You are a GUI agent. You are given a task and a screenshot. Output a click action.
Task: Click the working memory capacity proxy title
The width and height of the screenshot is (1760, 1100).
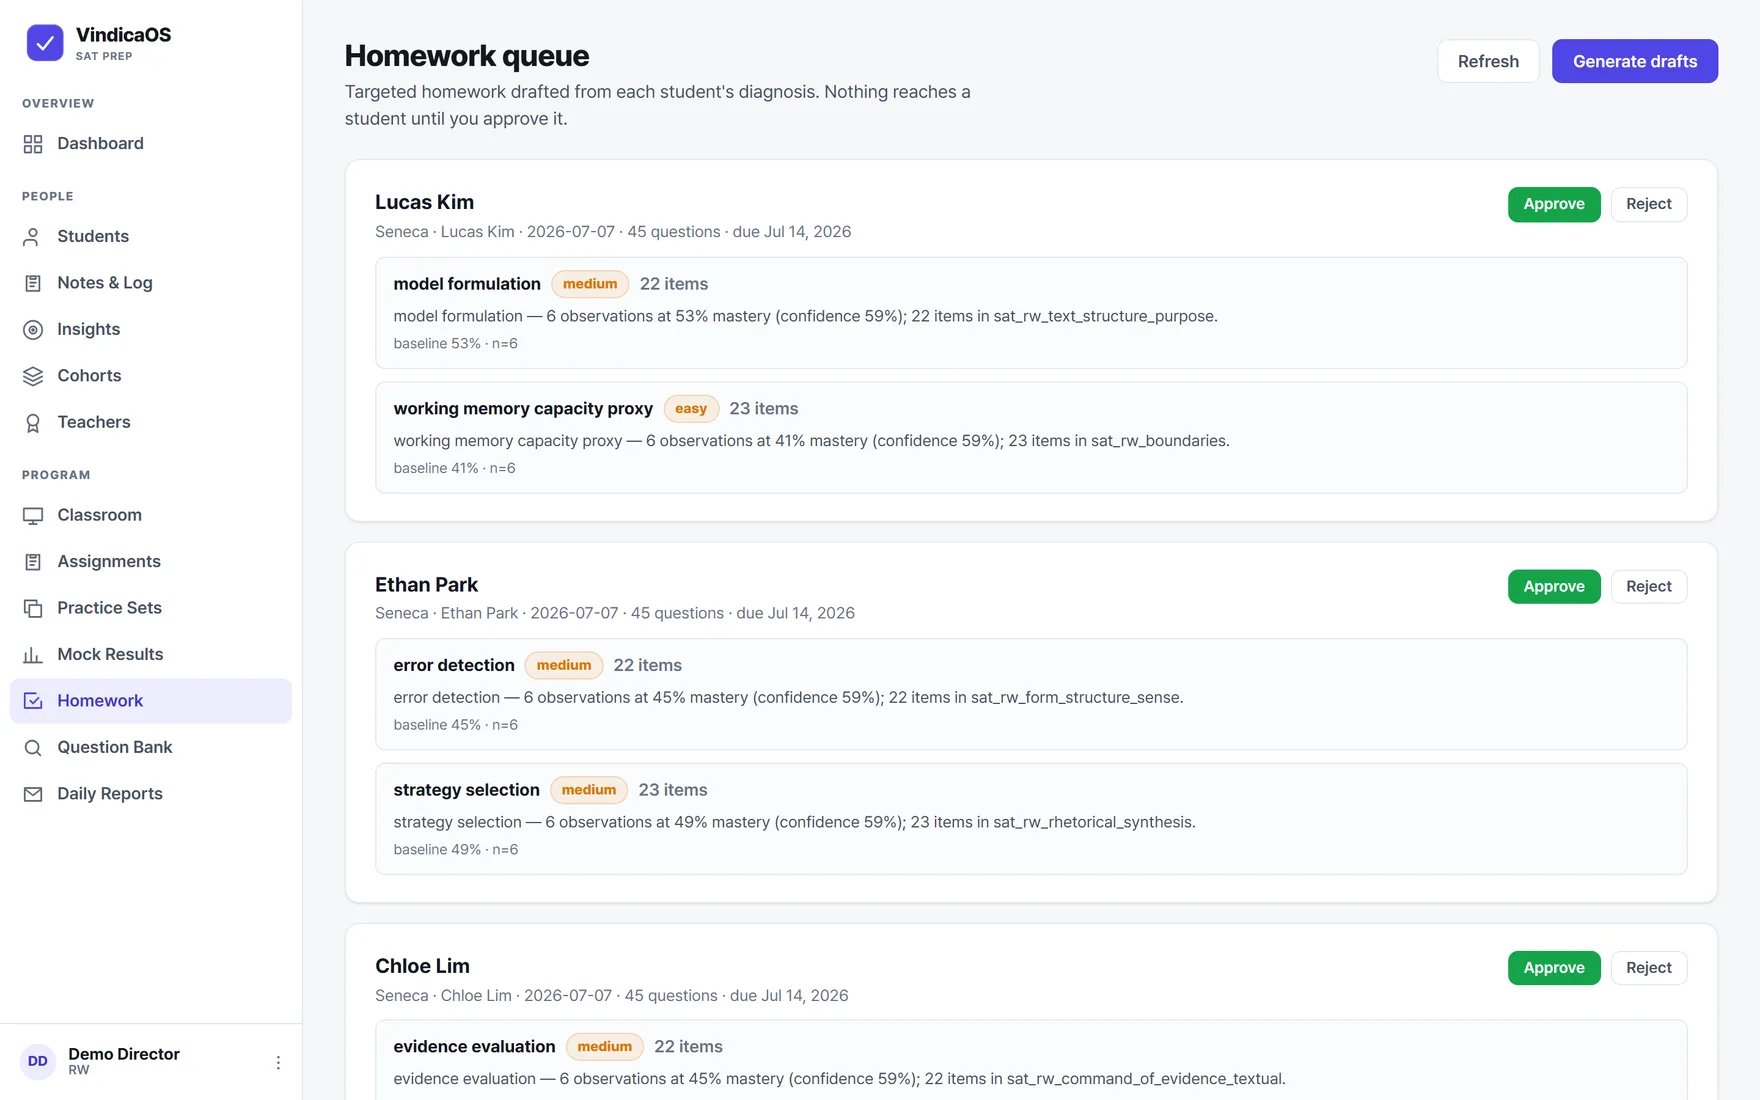point(523,409)
